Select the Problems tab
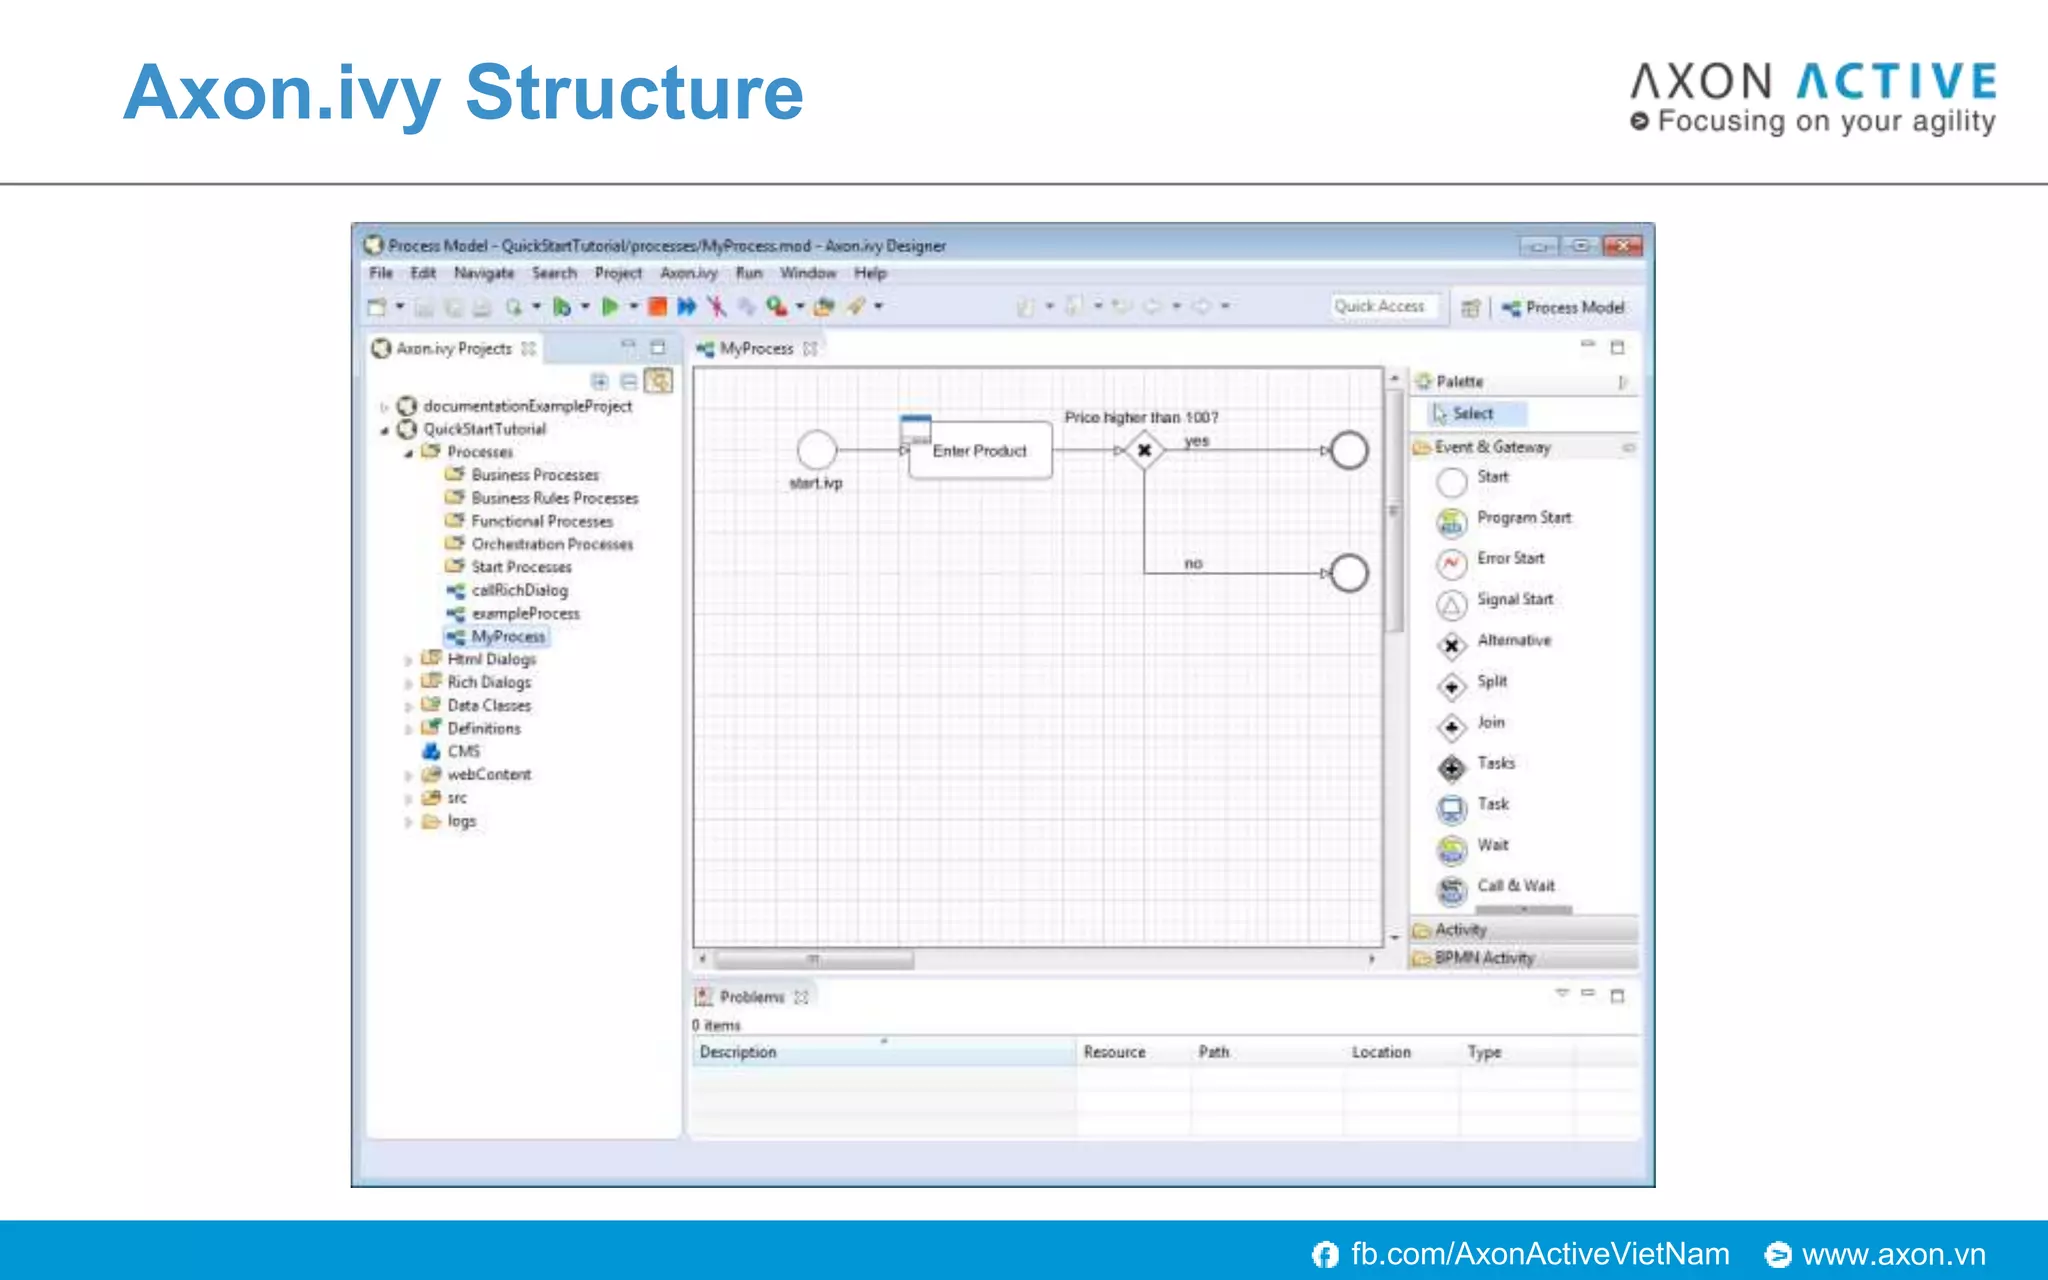Screen dimensions: 2048x1280 click(752, 997)
